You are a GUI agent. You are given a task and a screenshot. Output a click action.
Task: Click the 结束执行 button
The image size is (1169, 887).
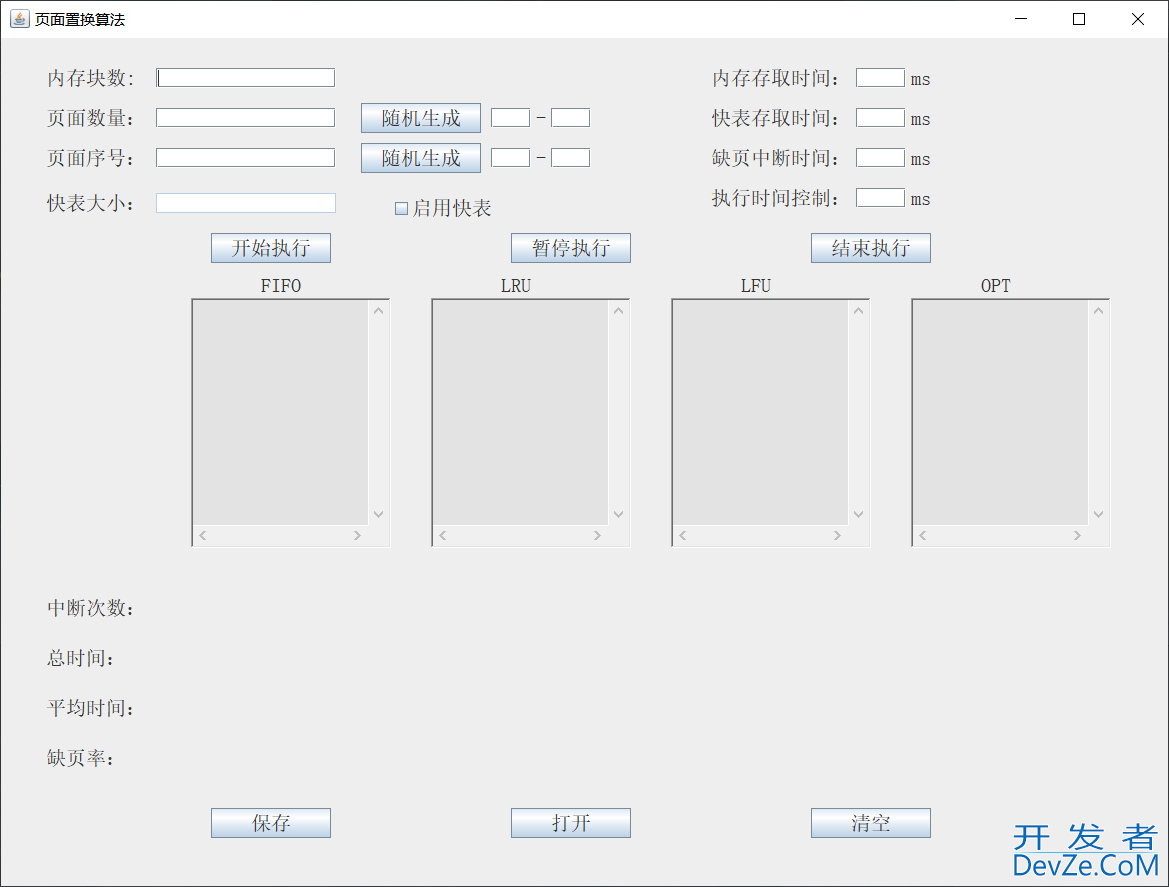[x=870, y=248]
